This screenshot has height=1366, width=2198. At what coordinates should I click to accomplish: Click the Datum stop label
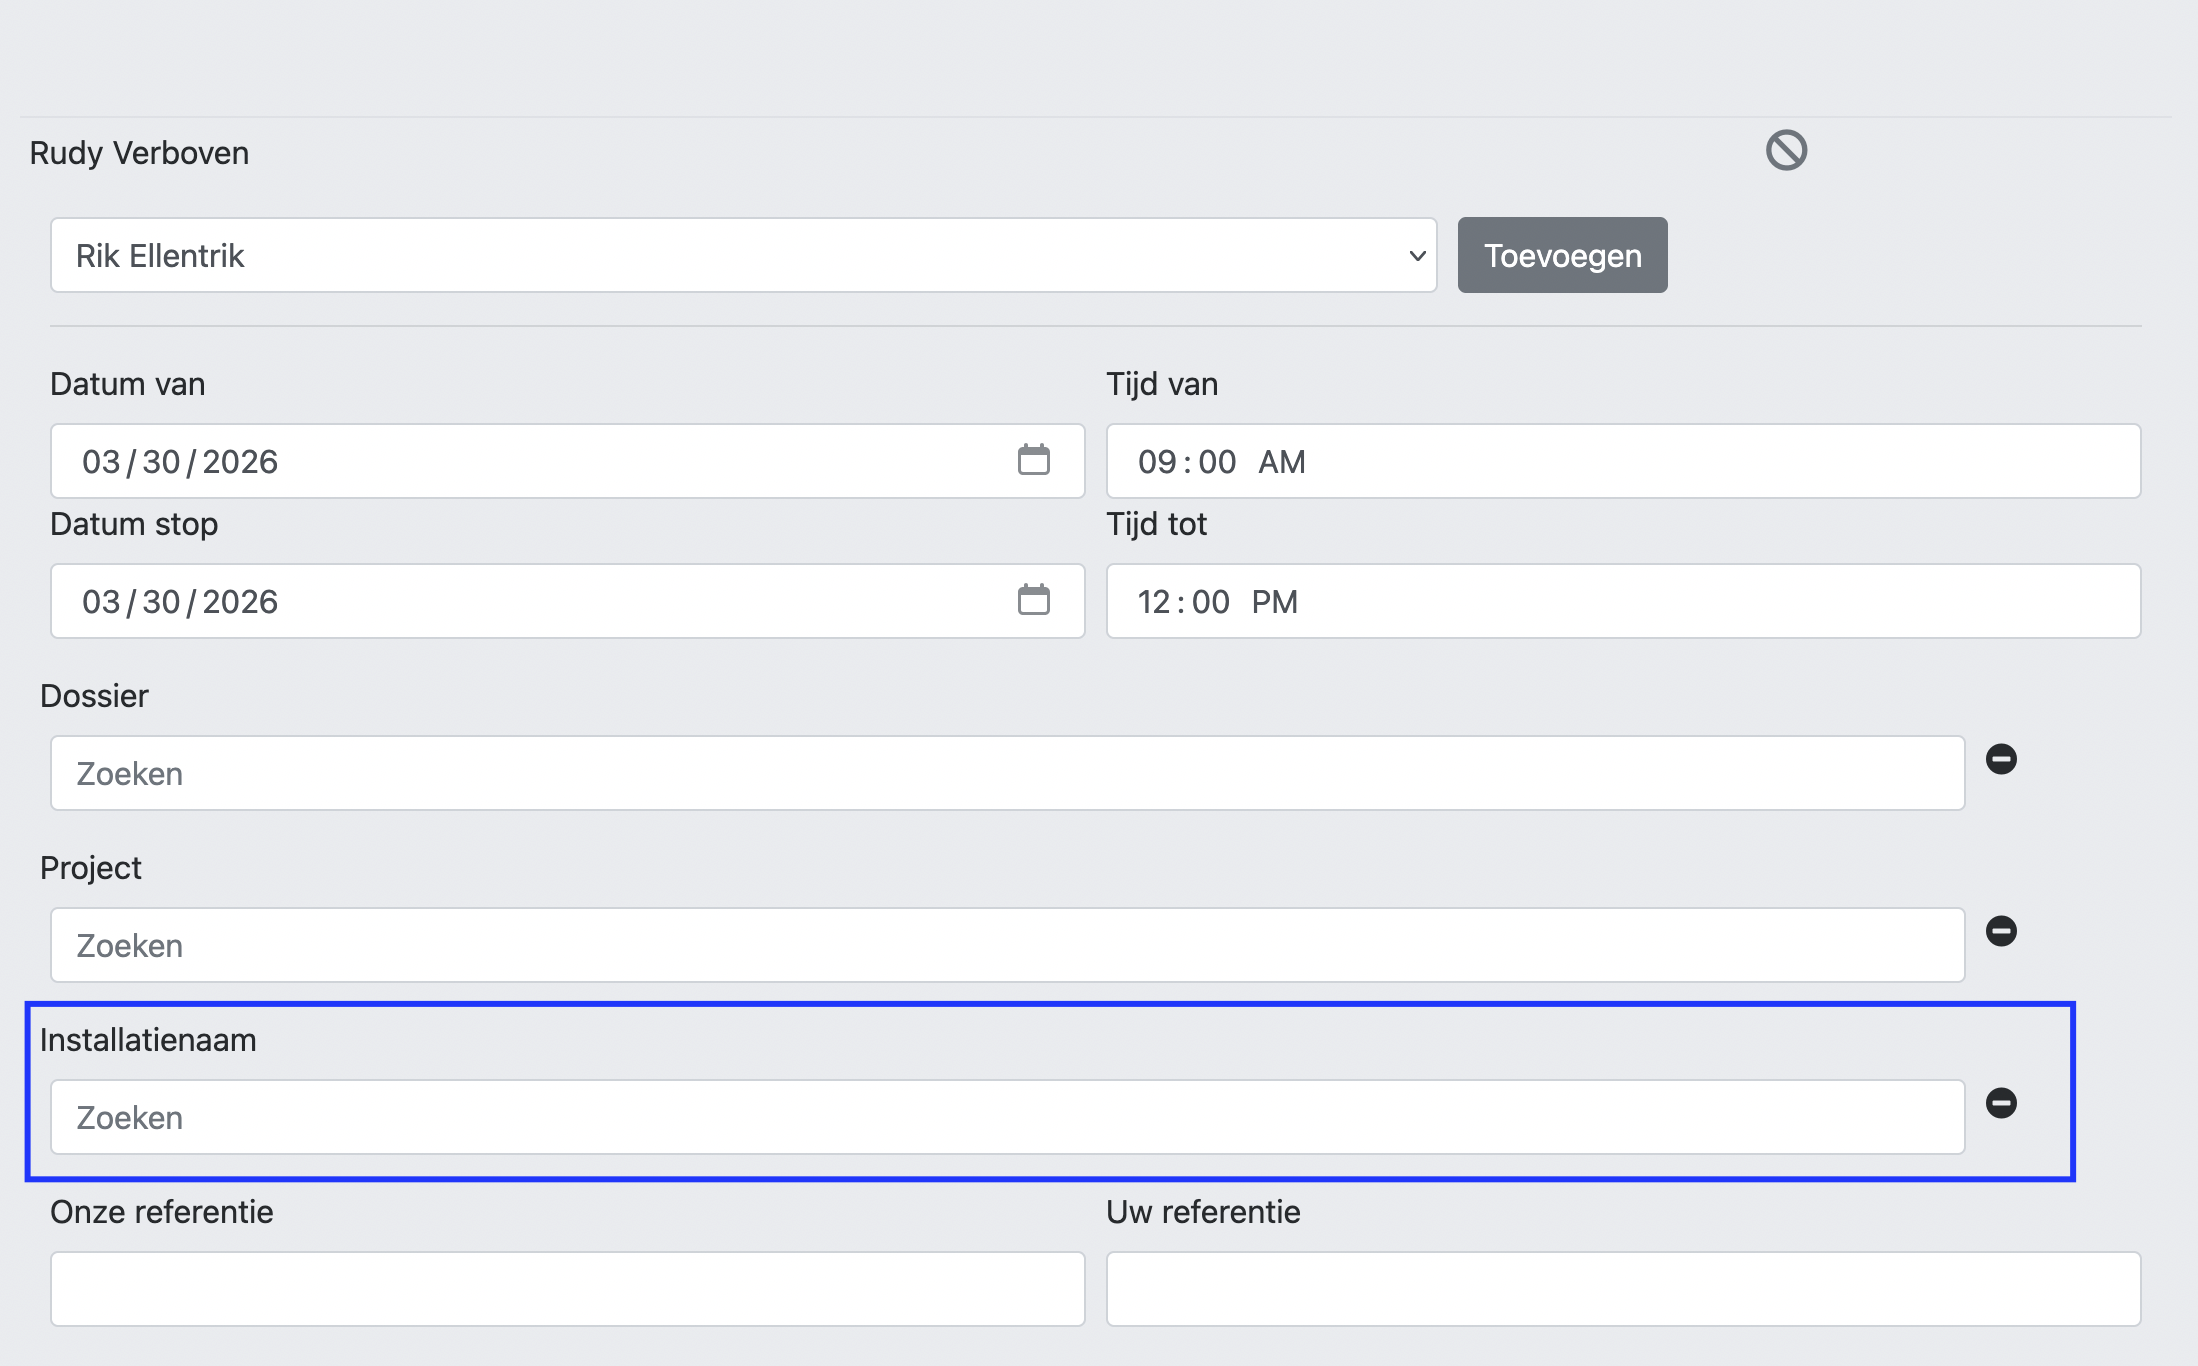point(134,524)
